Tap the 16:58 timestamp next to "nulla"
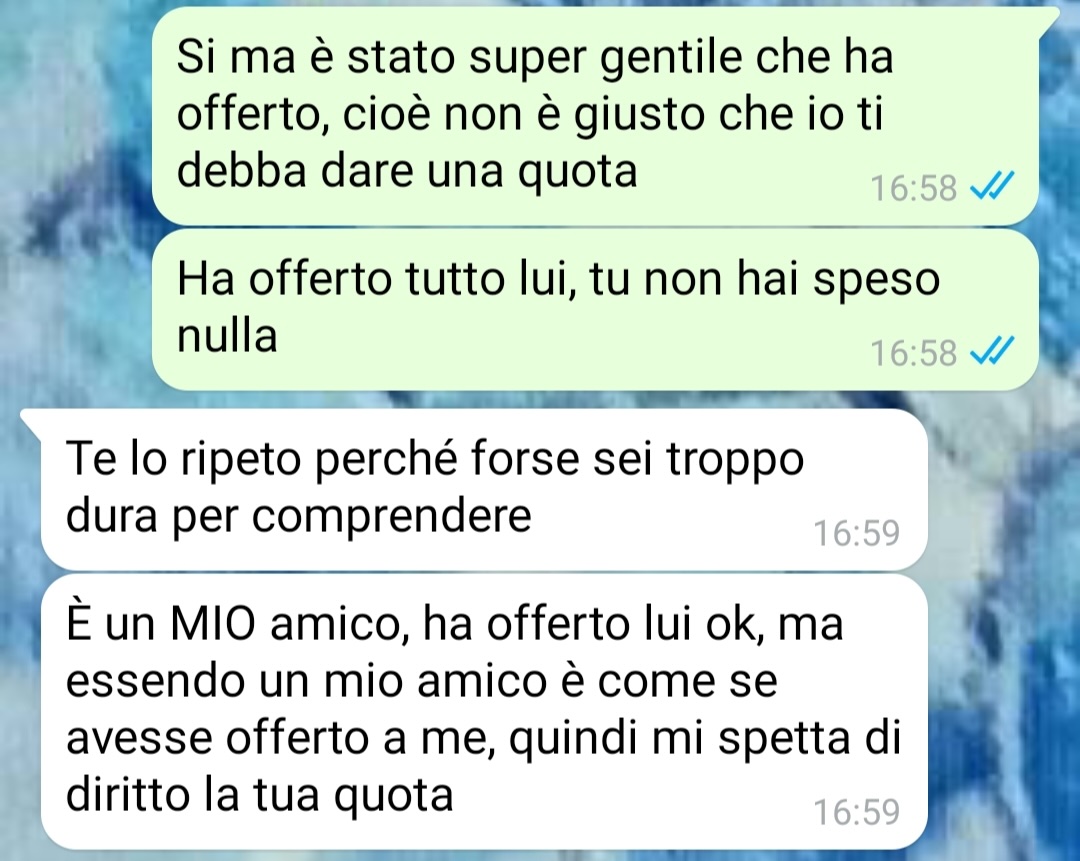 (913, 353)
